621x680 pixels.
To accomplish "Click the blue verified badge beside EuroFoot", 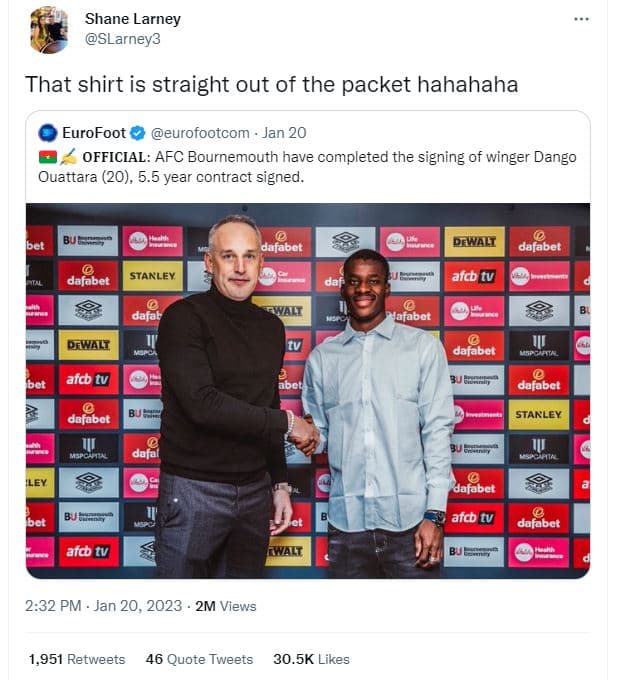I will tap(138, 133).
